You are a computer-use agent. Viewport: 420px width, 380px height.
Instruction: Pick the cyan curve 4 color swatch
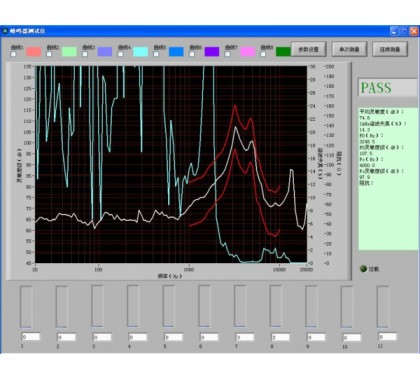pyautogui.click(x=140, y=52)
